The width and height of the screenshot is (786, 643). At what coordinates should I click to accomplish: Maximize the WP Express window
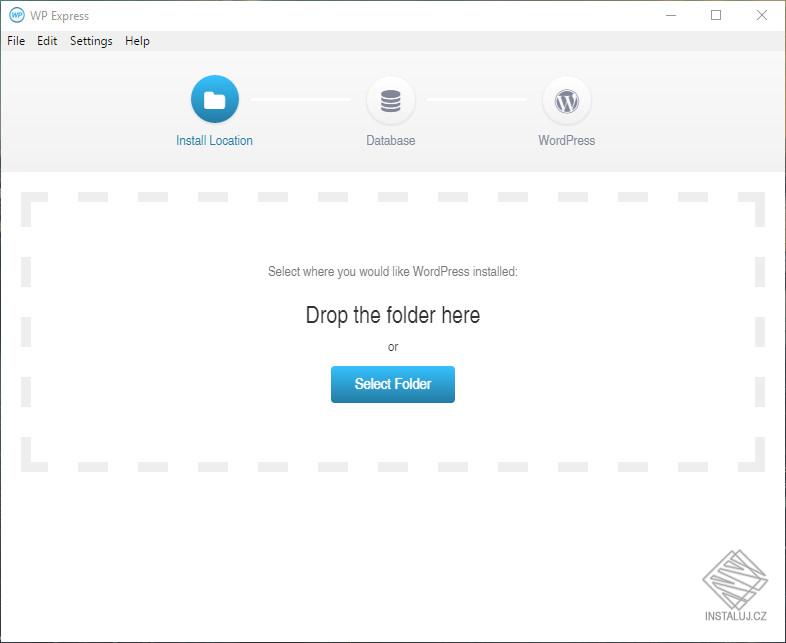[x=716, y=16]
